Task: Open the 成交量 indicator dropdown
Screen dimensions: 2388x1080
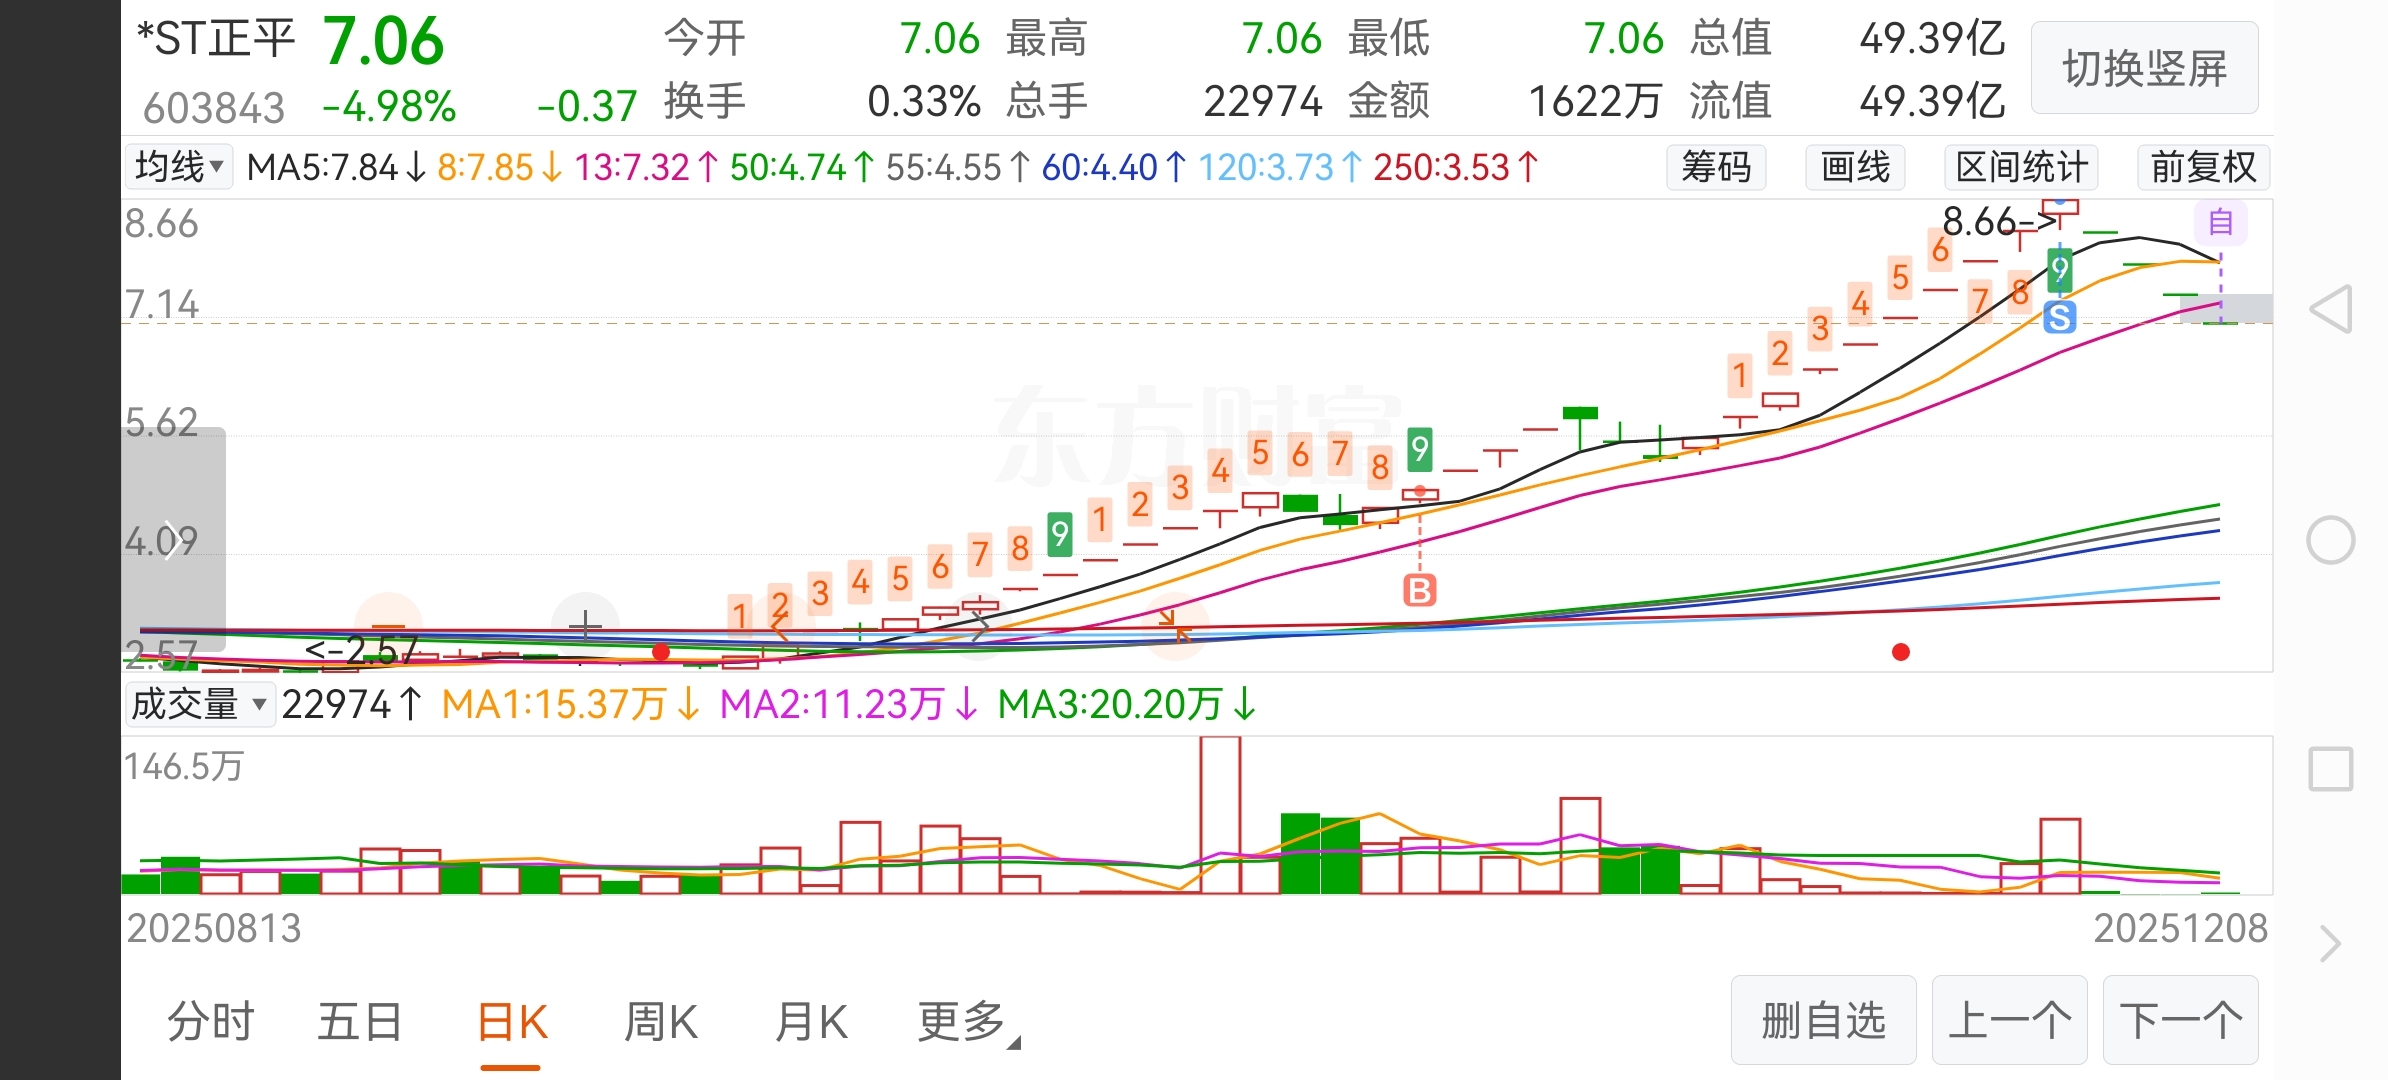Action: coord(199,705)
